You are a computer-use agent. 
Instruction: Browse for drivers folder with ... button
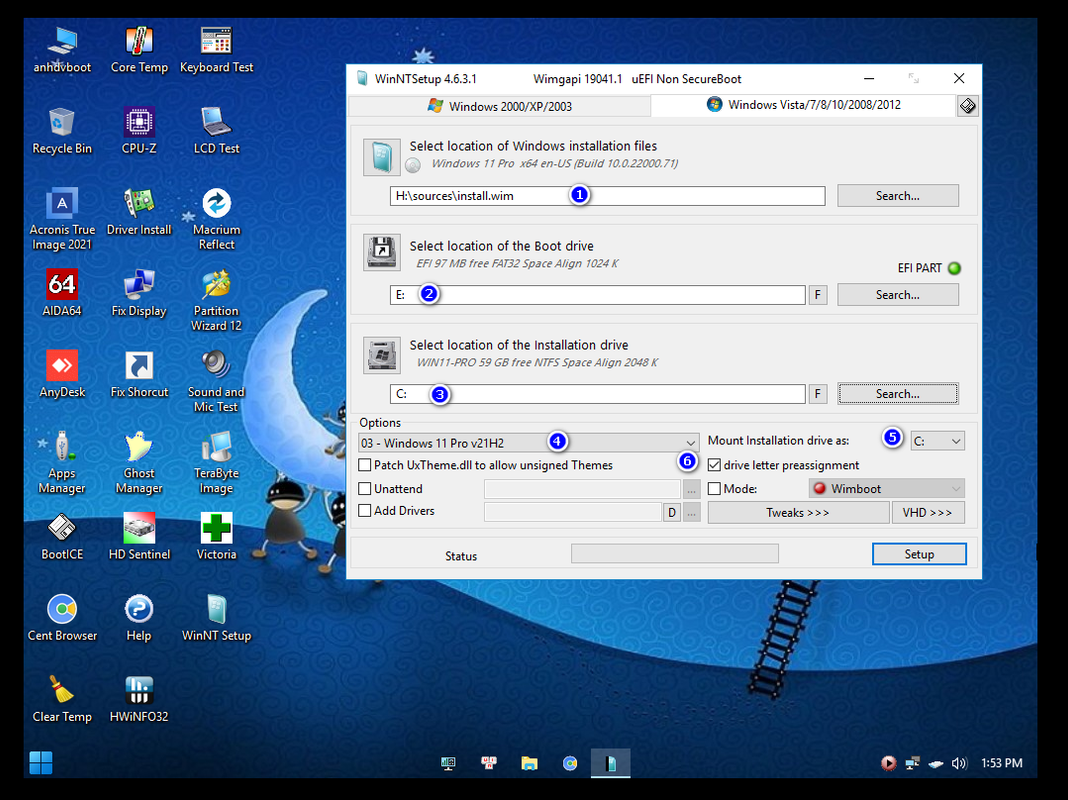coord(691,512)
